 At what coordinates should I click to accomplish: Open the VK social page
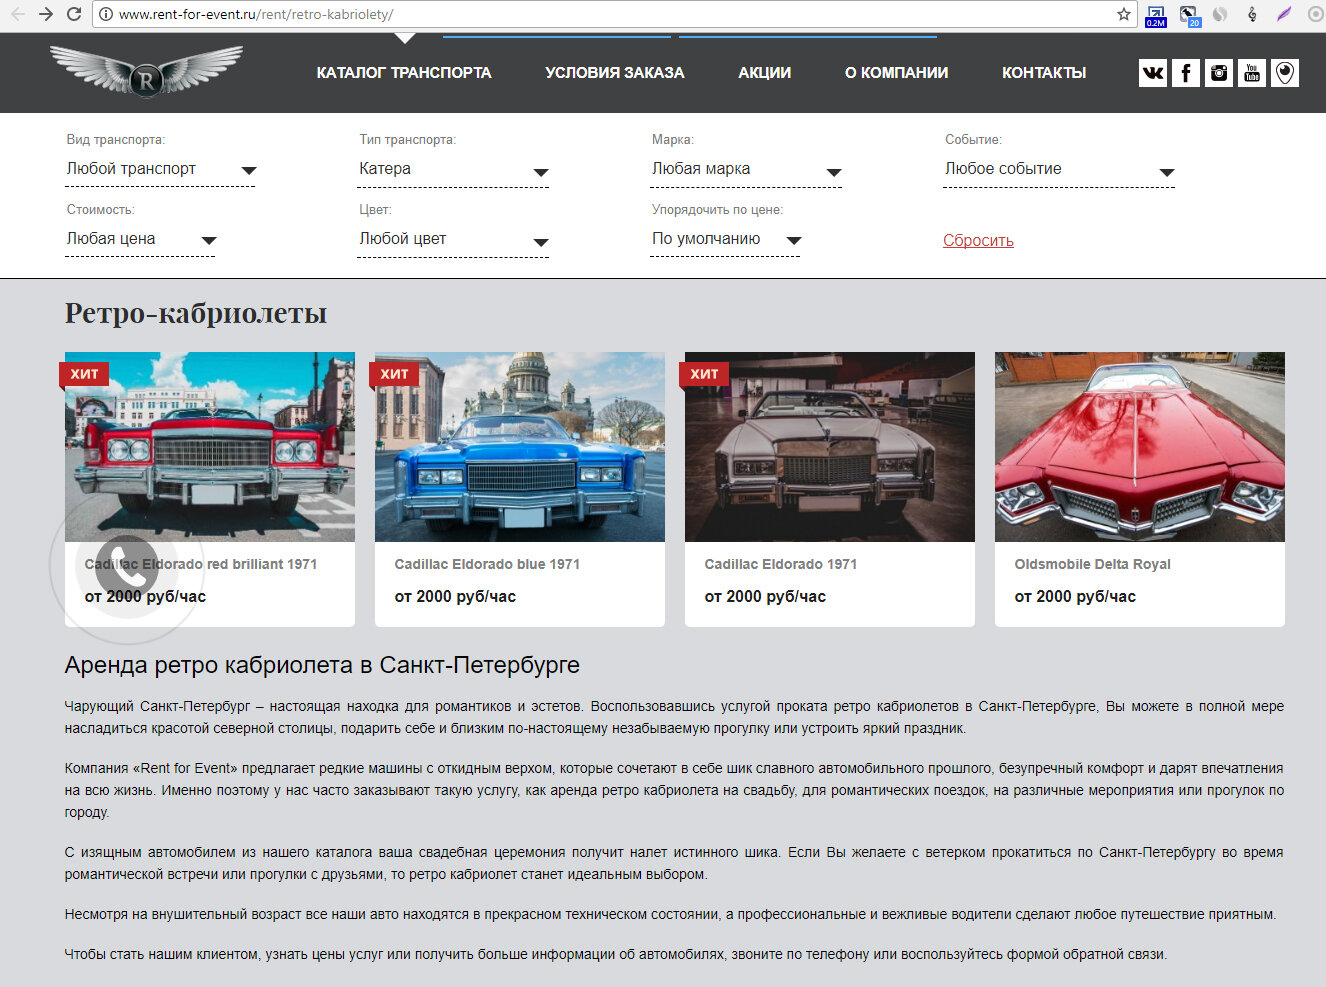(1153, 73)
